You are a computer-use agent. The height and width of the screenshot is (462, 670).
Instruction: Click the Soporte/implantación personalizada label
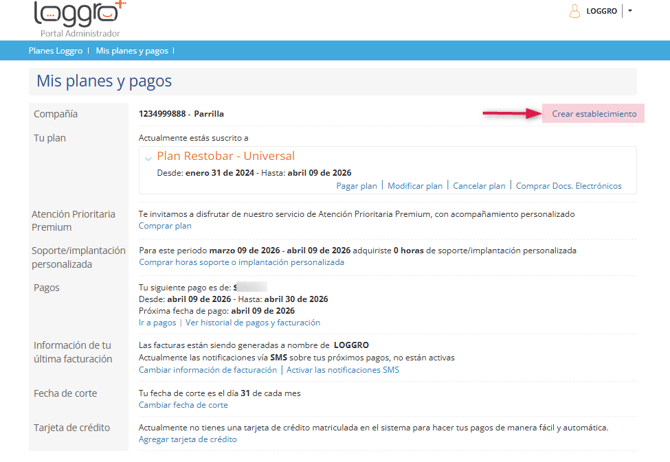click(x=79, y=257)
